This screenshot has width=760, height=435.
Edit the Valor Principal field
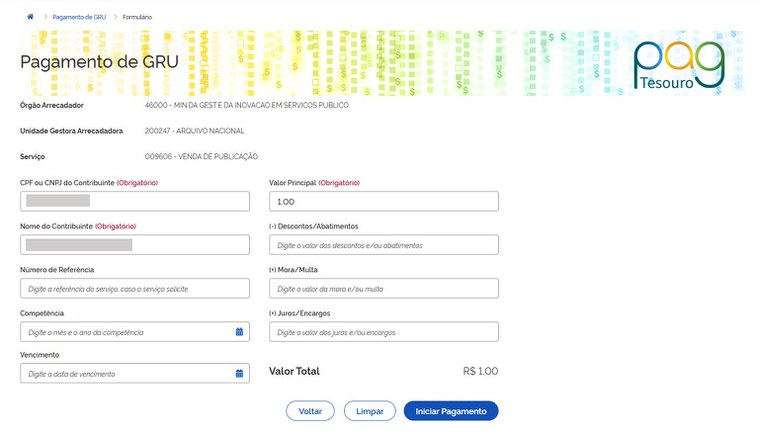pos(383,201)
